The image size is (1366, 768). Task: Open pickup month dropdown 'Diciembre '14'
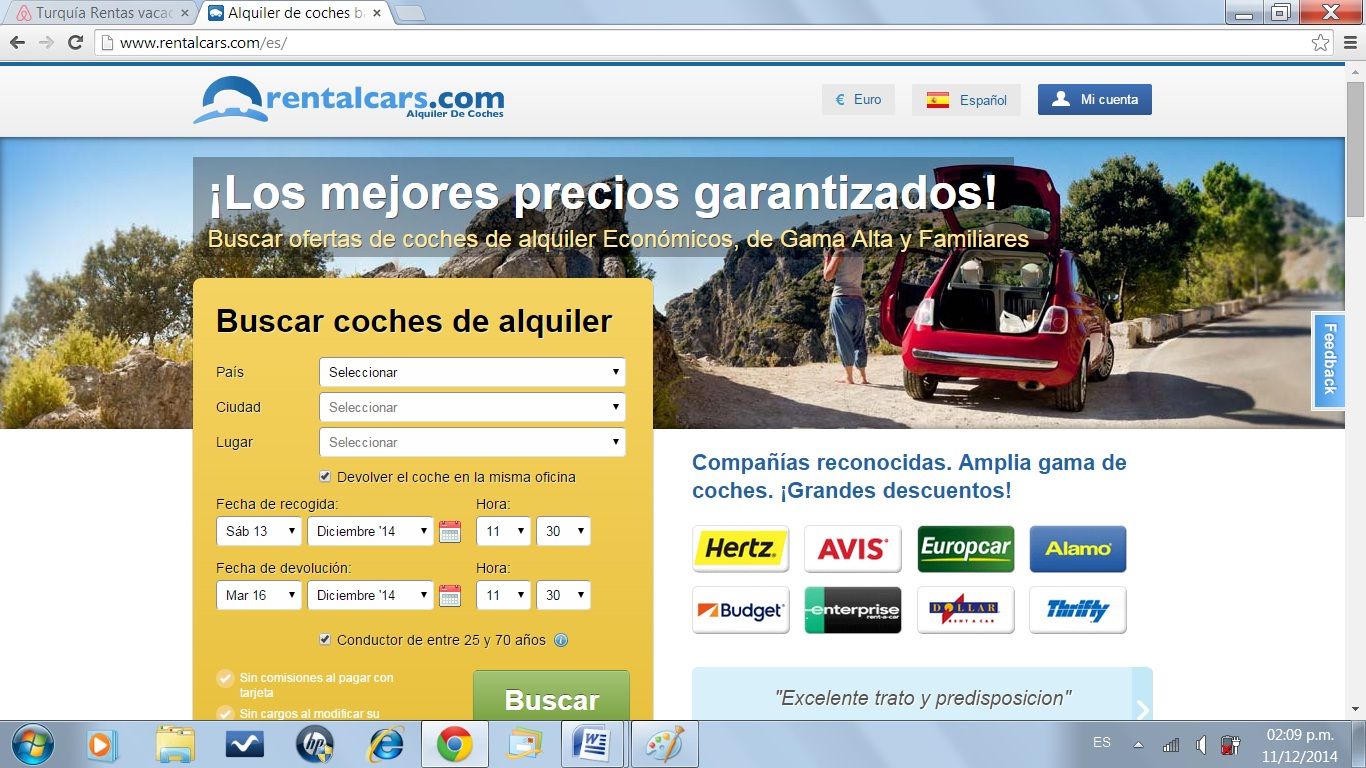[370, 532]
